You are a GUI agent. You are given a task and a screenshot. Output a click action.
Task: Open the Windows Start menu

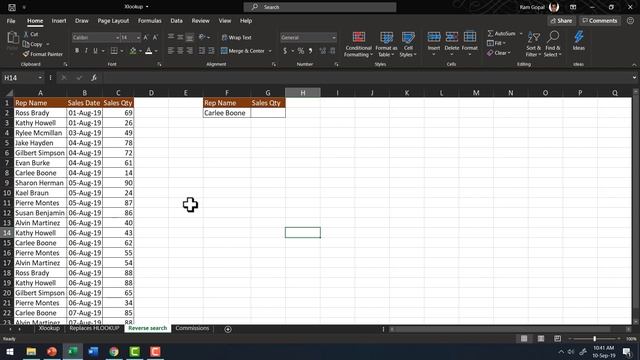pyautogui.click(x=10, y=351)
